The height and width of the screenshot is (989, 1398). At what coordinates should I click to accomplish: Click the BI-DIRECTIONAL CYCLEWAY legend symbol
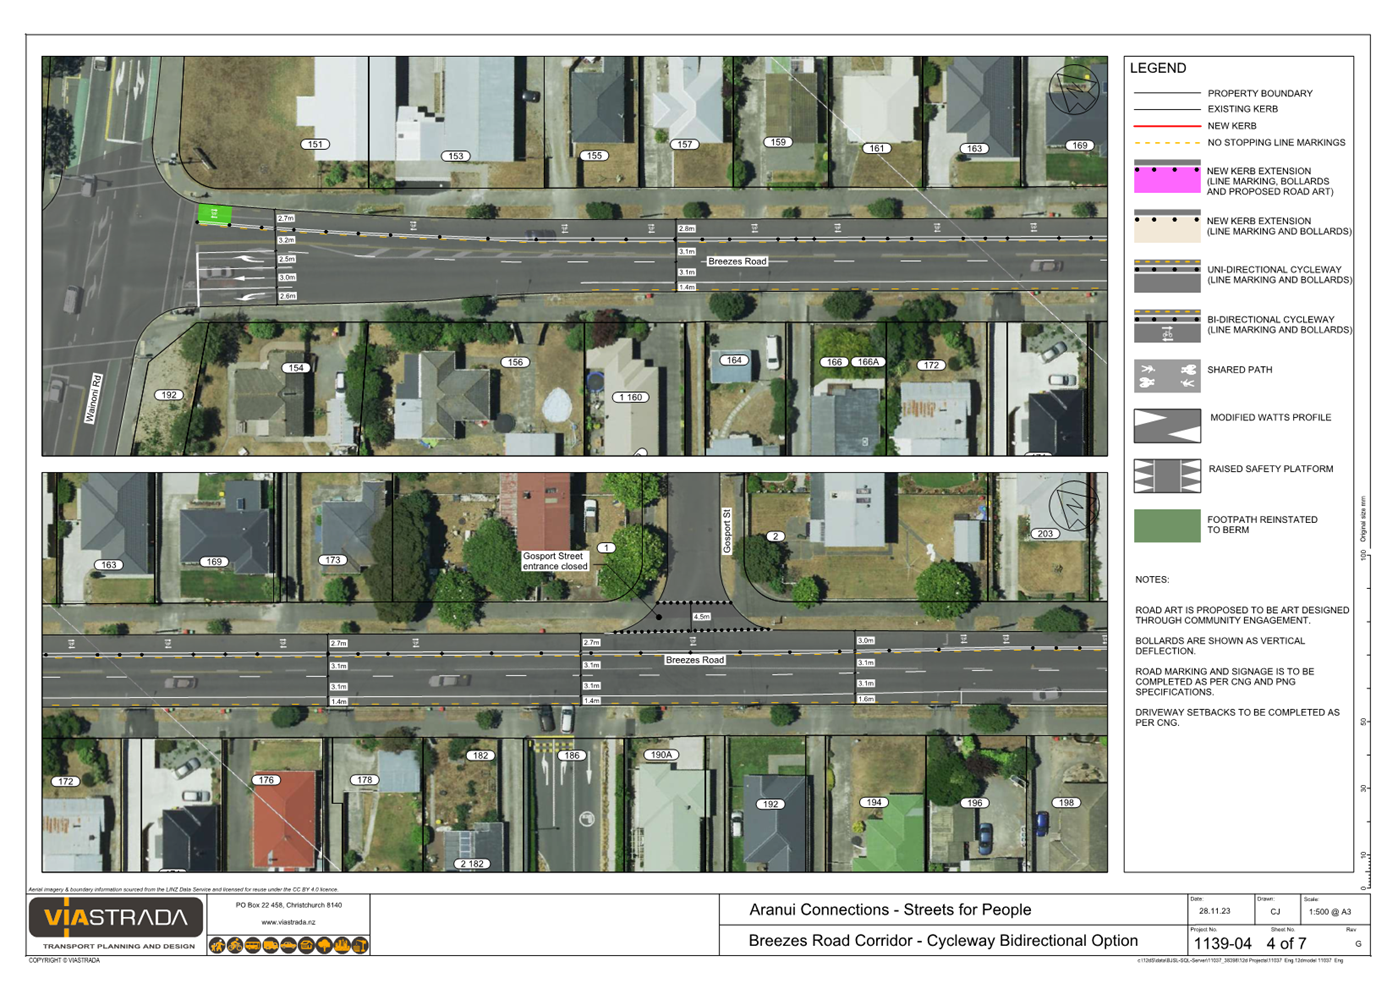click(1165, 324)
